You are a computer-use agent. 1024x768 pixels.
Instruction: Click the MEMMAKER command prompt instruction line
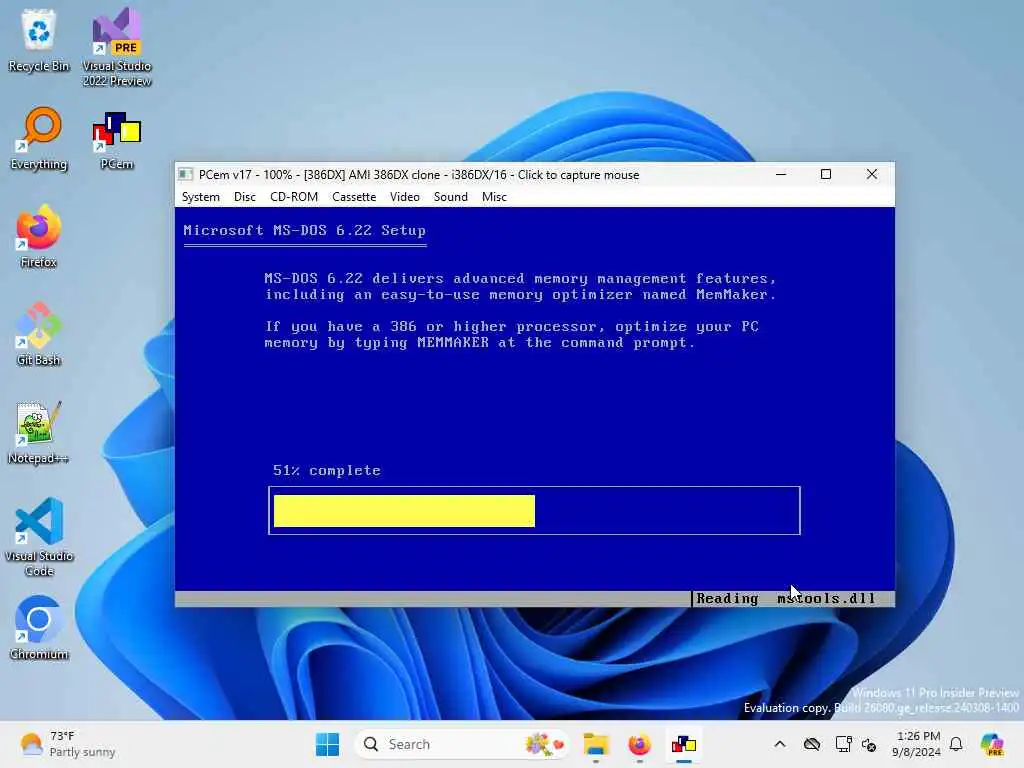click(480, 343)
